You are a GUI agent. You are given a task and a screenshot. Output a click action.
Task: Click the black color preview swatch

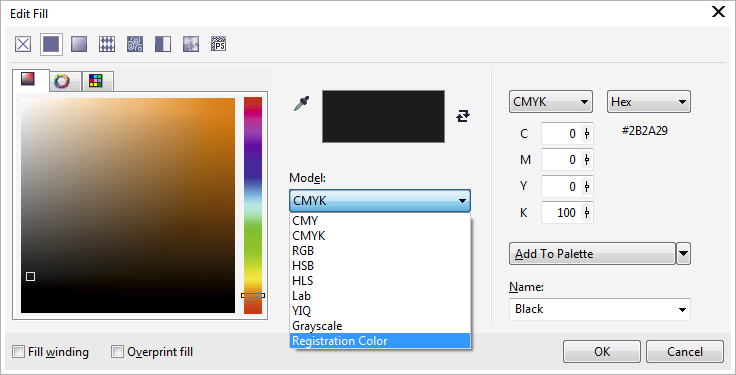(383, 116)
